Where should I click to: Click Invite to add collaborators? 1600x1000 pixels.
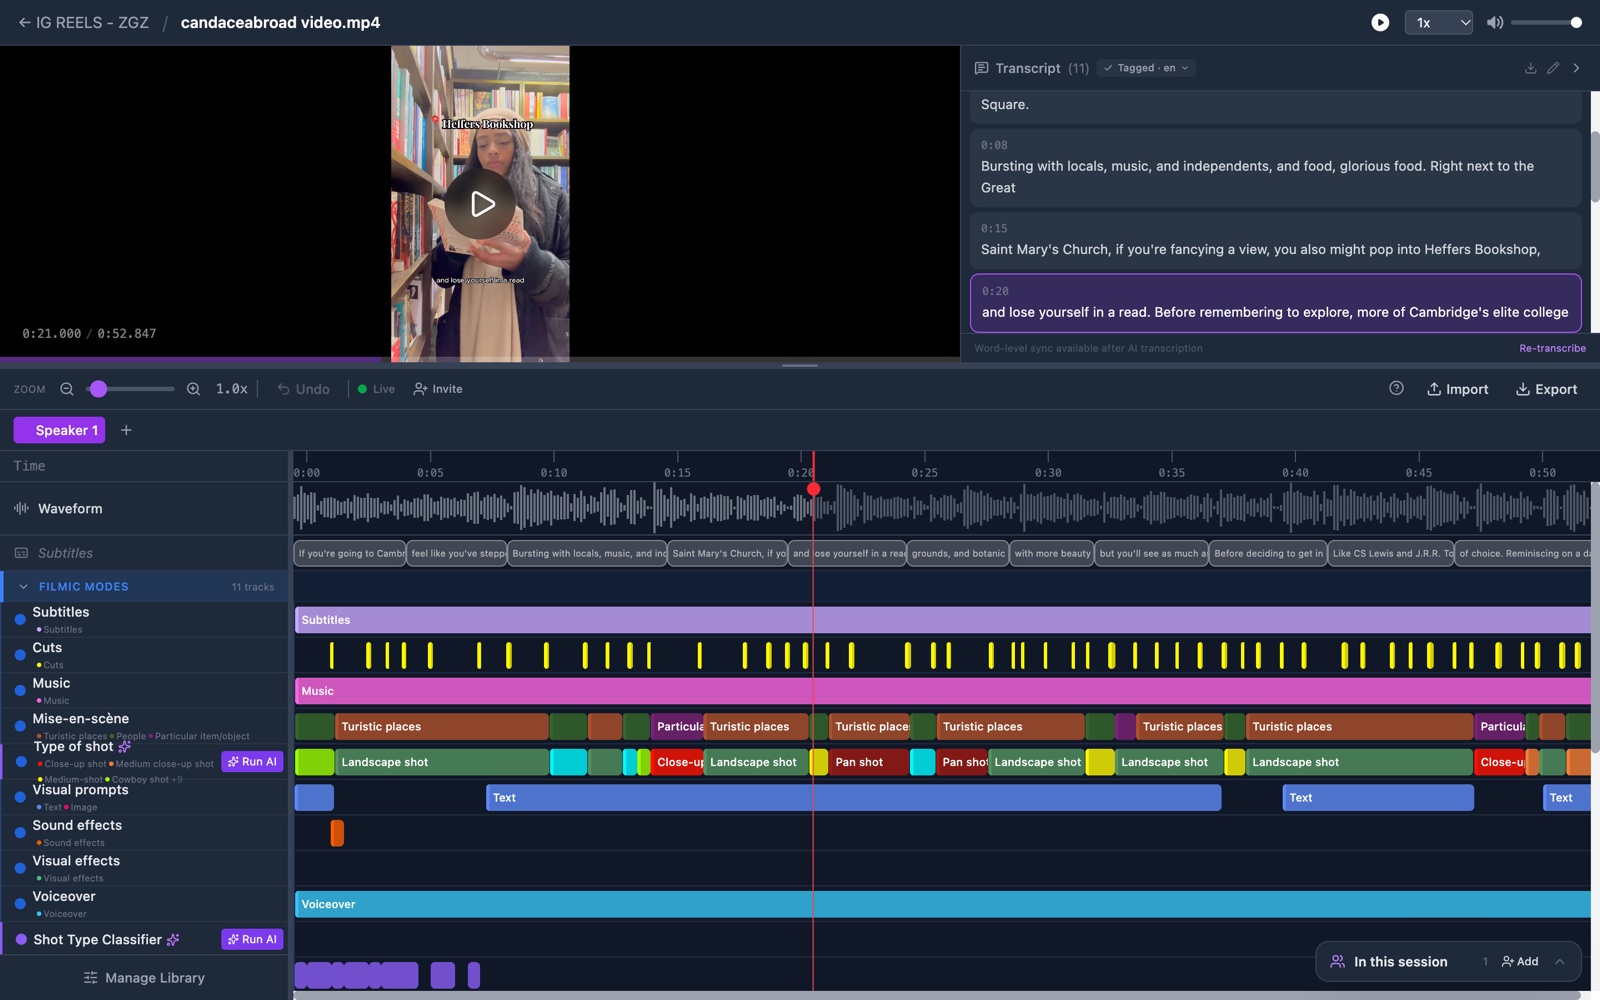438,389
